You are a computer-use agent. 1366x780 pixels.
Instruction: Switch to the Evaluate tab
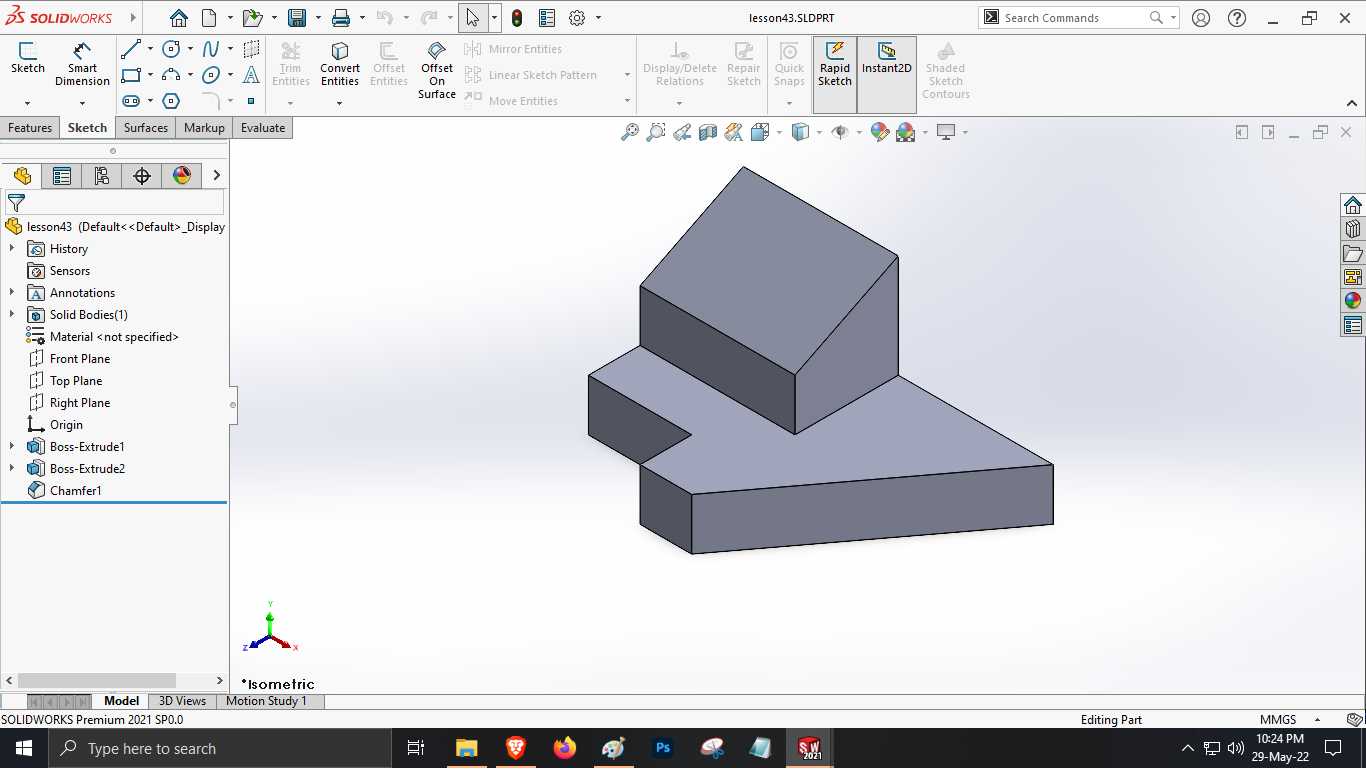(x=263, y=128)
